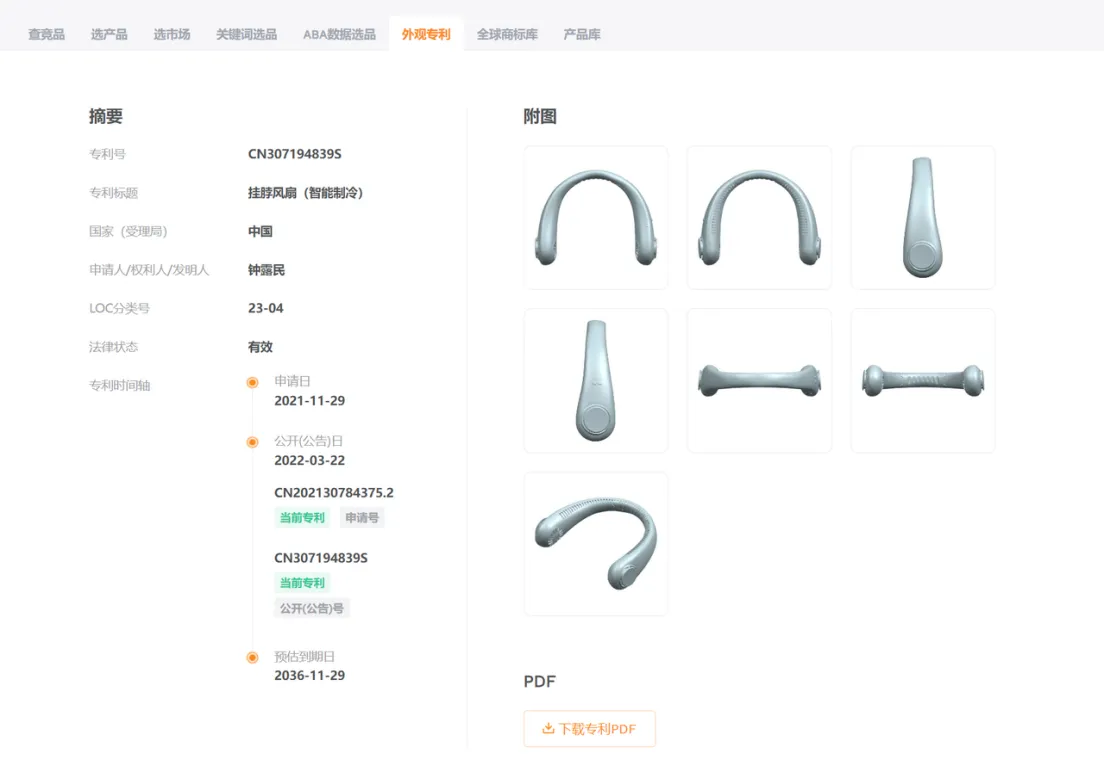This screenshot has width=1104, height=772.
Task: Open the last bottom-angle fan image thumbnail
Action: coord(595,543)
